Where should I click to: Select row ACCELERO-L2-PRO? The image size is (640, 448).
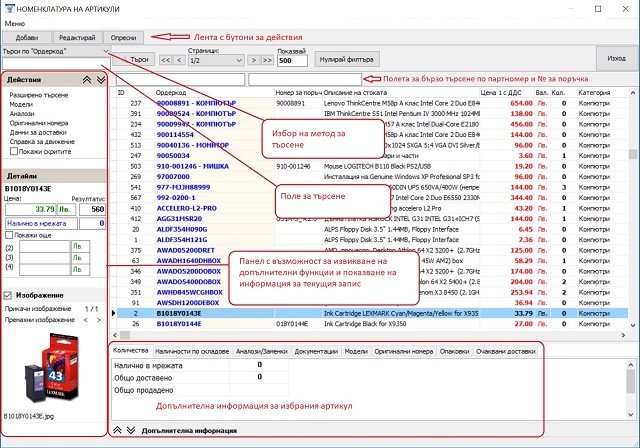coord(372,208)
